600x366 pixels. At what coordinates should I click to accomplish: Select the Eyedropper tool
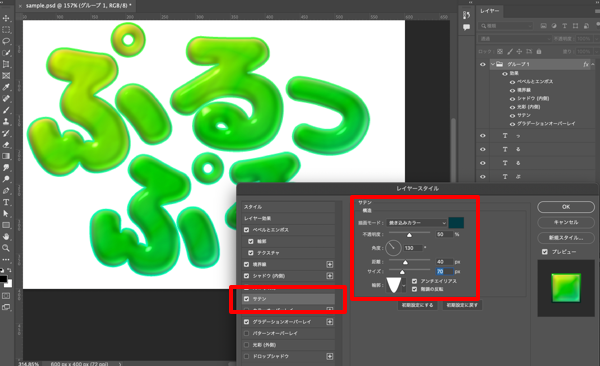(x=6, y=87)
